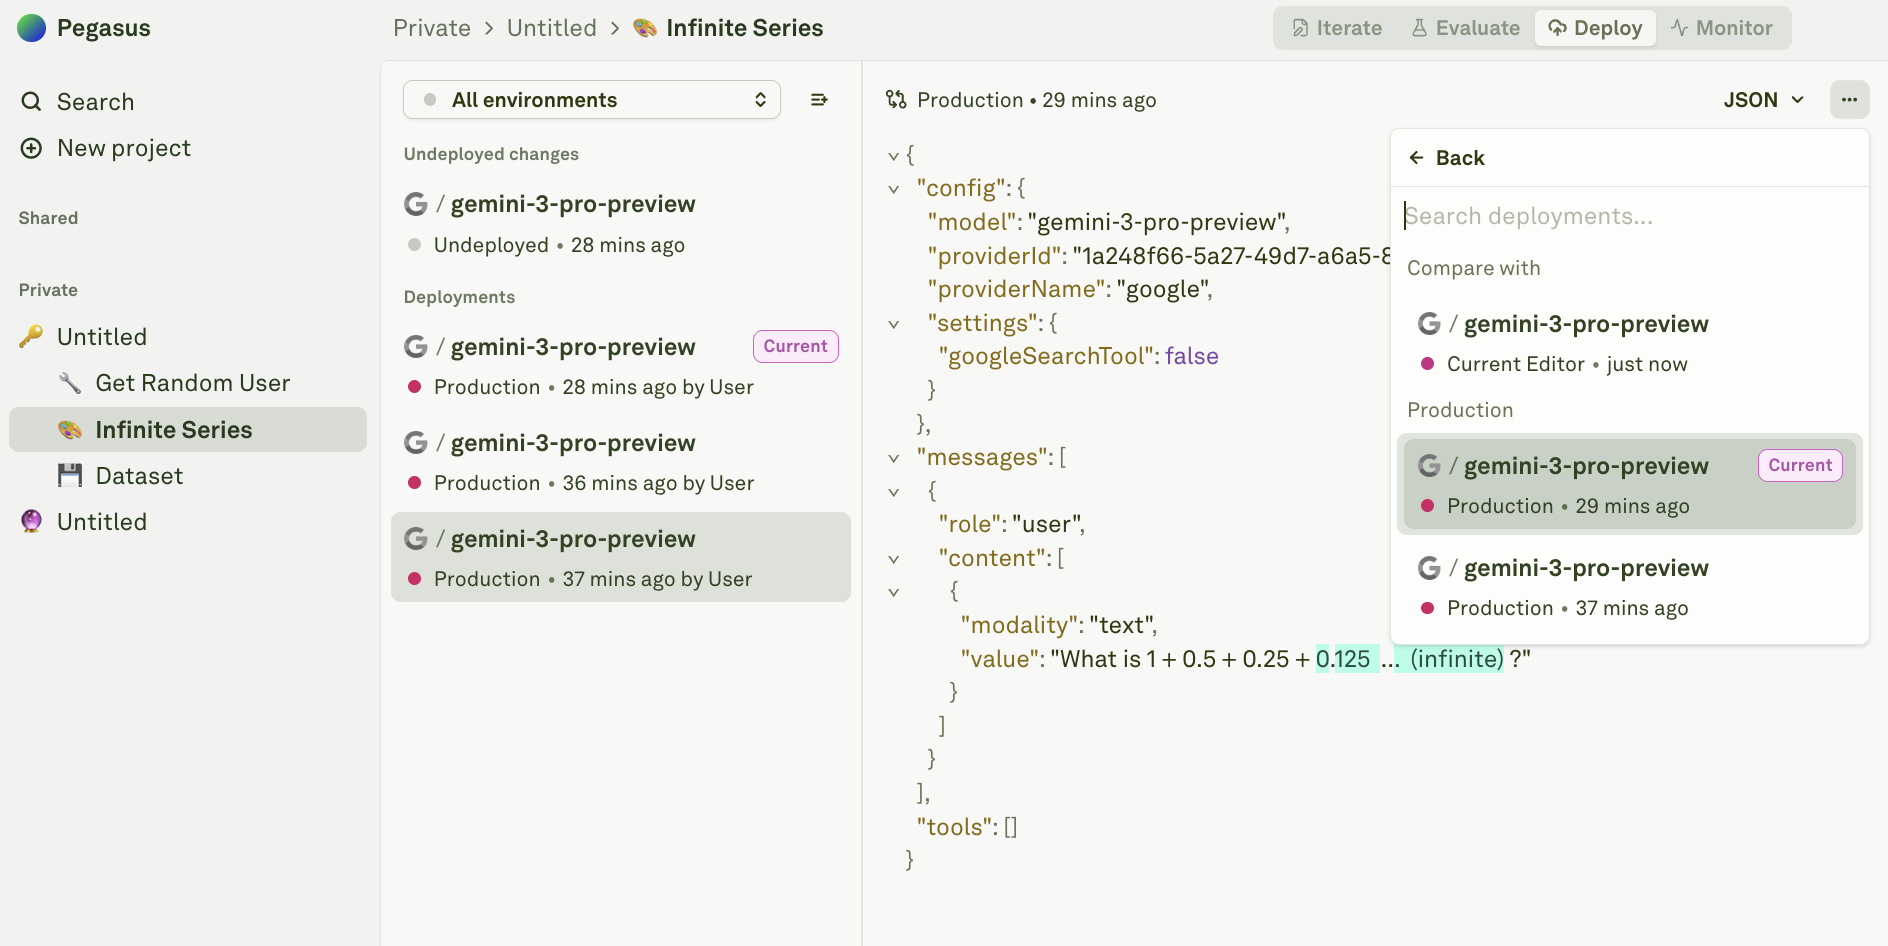Click the "providerName" google value
The height and width of the screenshot is (946, 1888).
pos(1165,289)
